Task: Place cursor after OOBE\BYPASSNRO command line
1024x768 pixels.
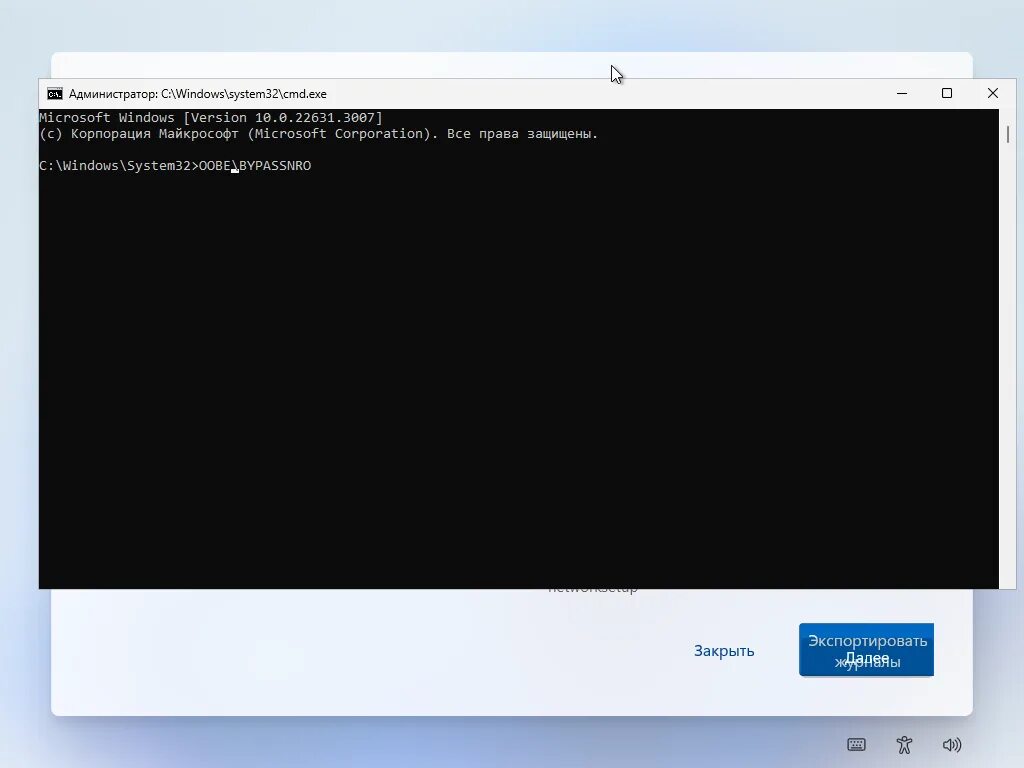Action: point(315,165)
